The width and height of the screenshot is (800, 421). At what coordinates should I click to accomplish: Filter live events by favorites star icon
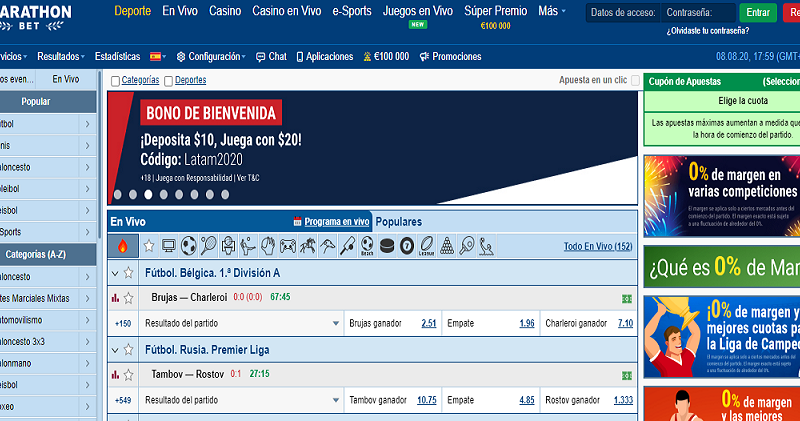(x=149, y=246)
